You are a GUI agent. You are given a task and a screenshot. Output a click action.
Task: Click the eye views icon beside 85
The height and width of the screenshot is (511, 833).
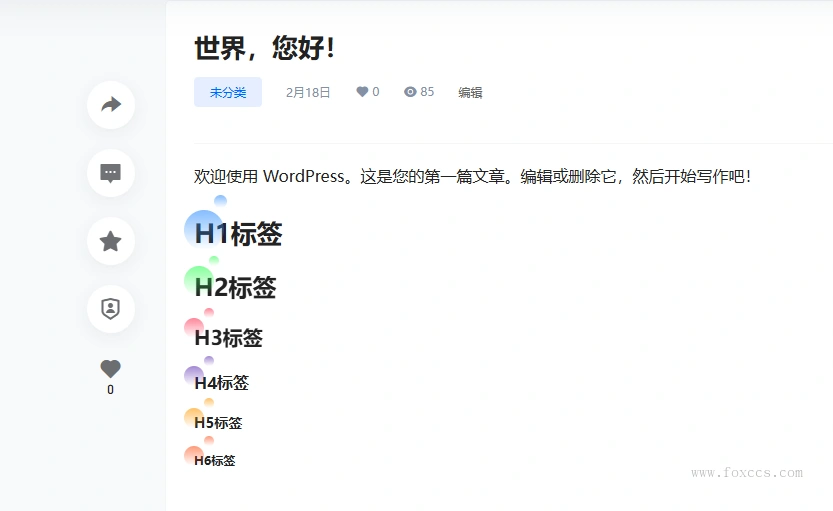point(410,92)
